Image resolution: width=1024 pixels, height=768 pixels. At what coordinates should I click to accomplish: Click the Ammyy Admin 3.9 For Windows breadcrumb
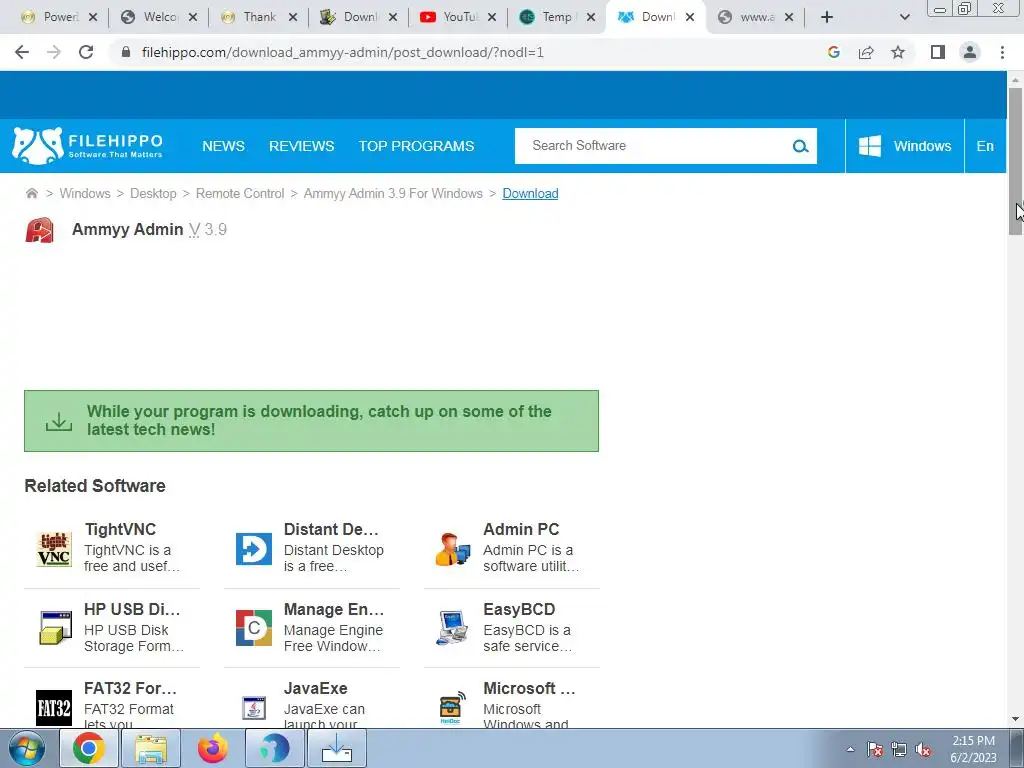(x=393, y=193)
